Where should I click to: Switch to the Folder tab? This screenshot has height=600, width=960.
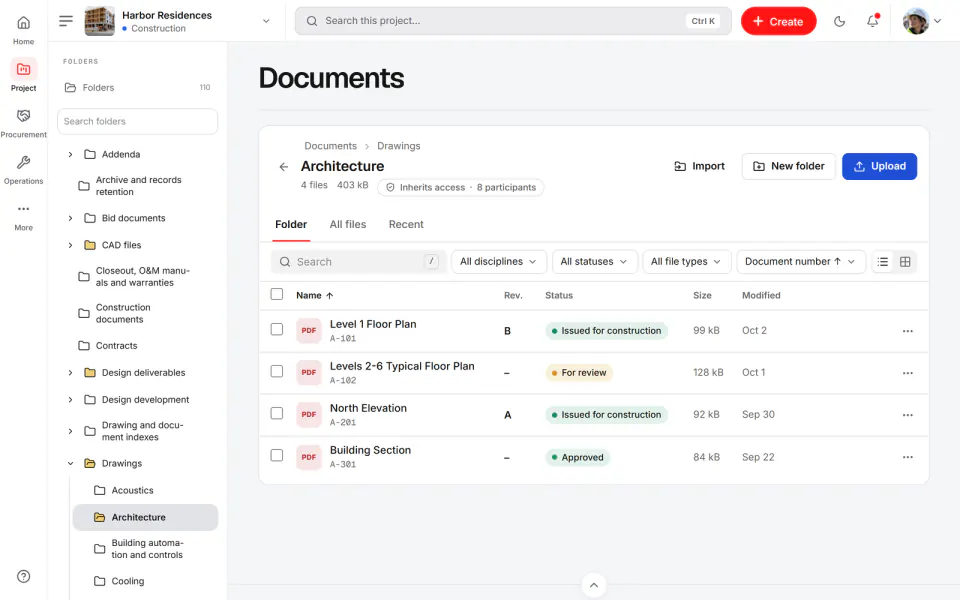[291, 225]
